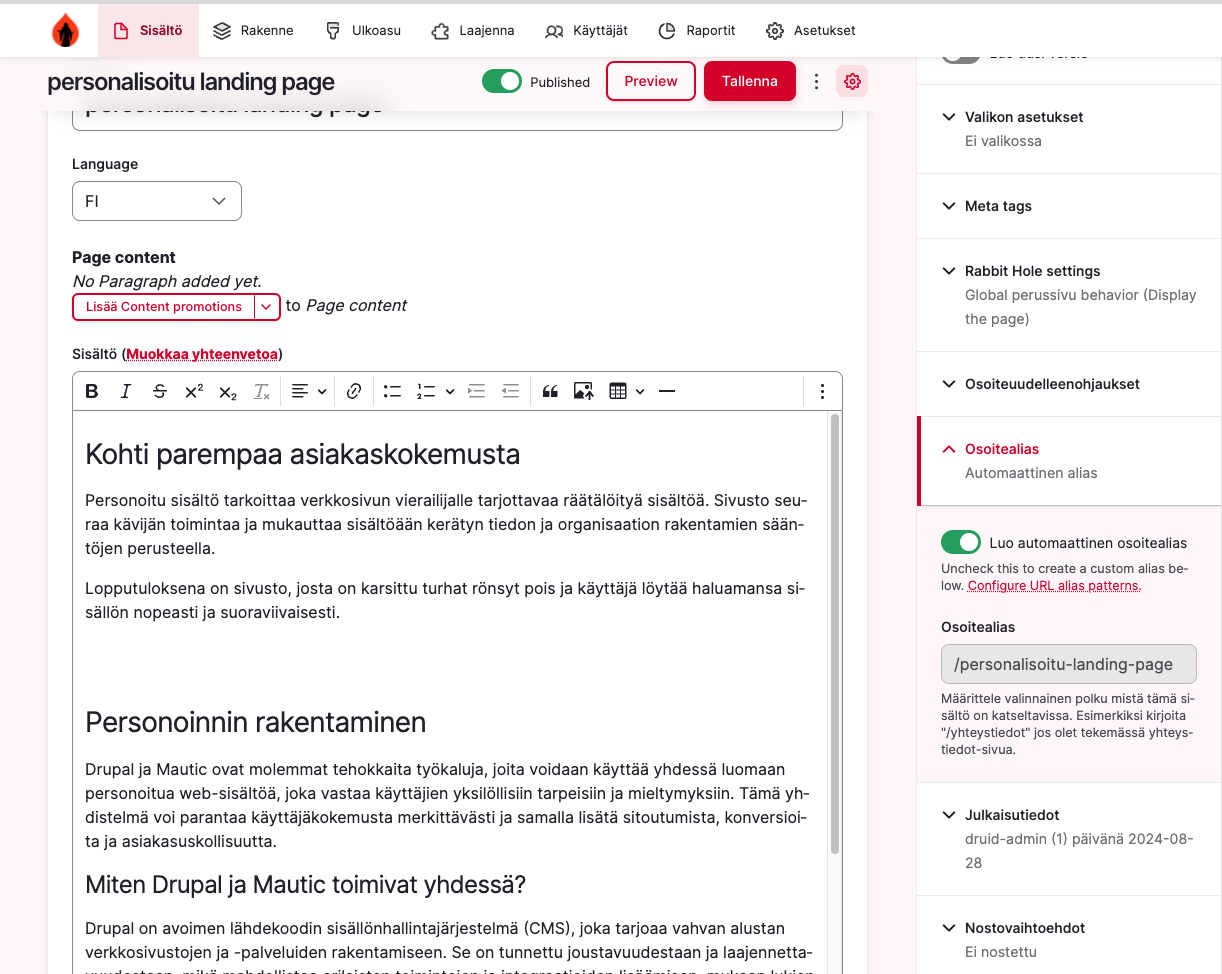Open the Laajenna admin menu
This screenshot has width=1222, height=974.
473,31
